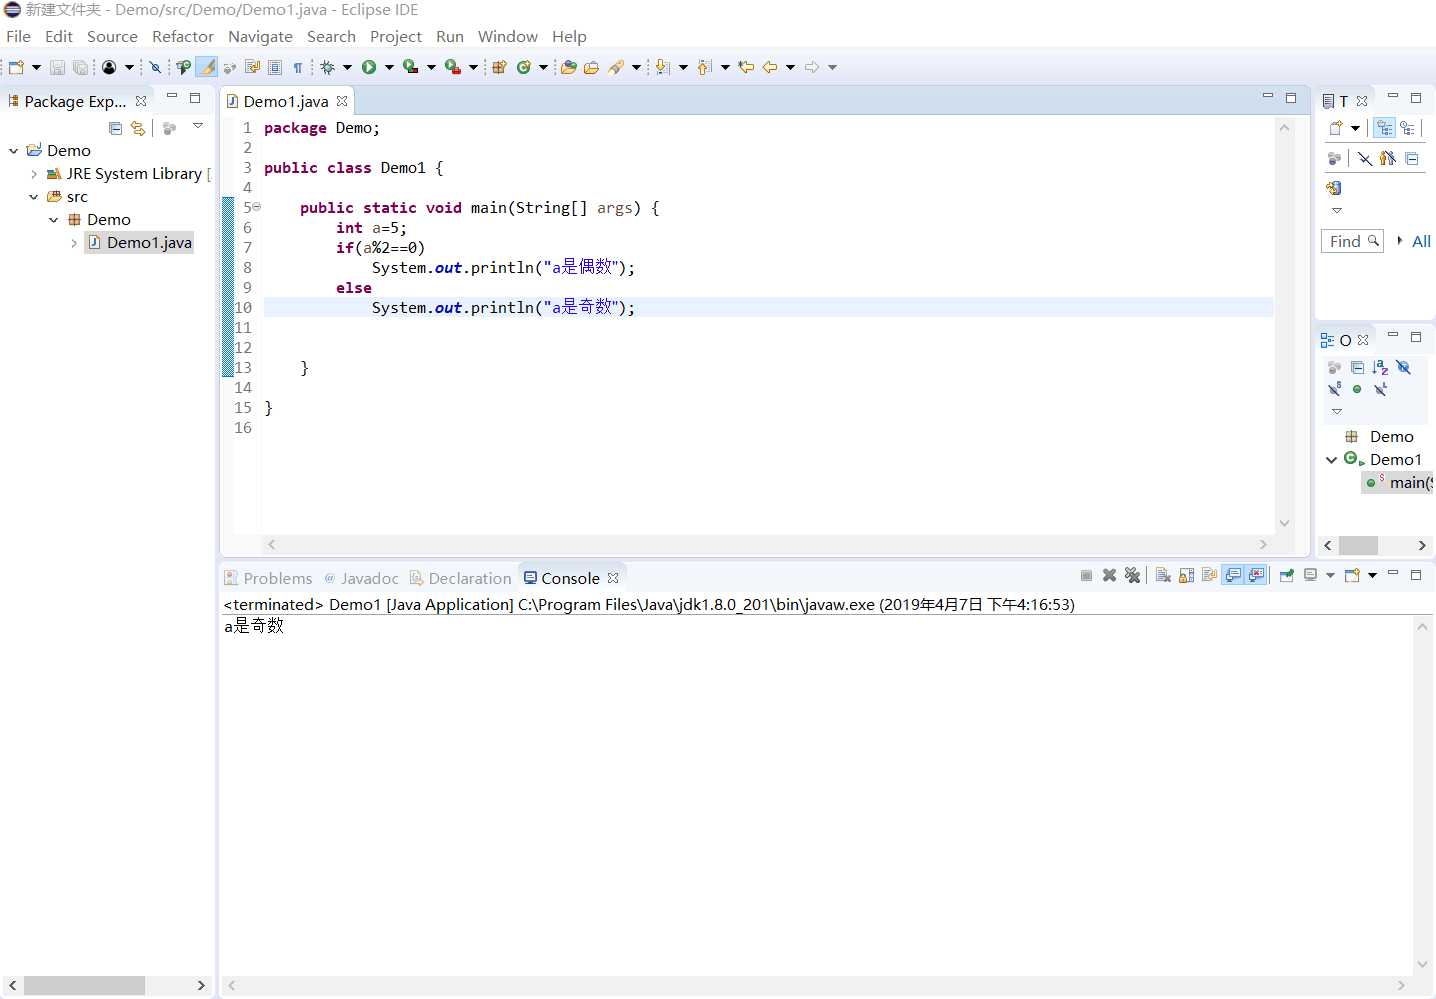Toggle Hide Fields in Outline
The width and height of the screenshot is (1436, 999).
click(x=1403, y=367)
